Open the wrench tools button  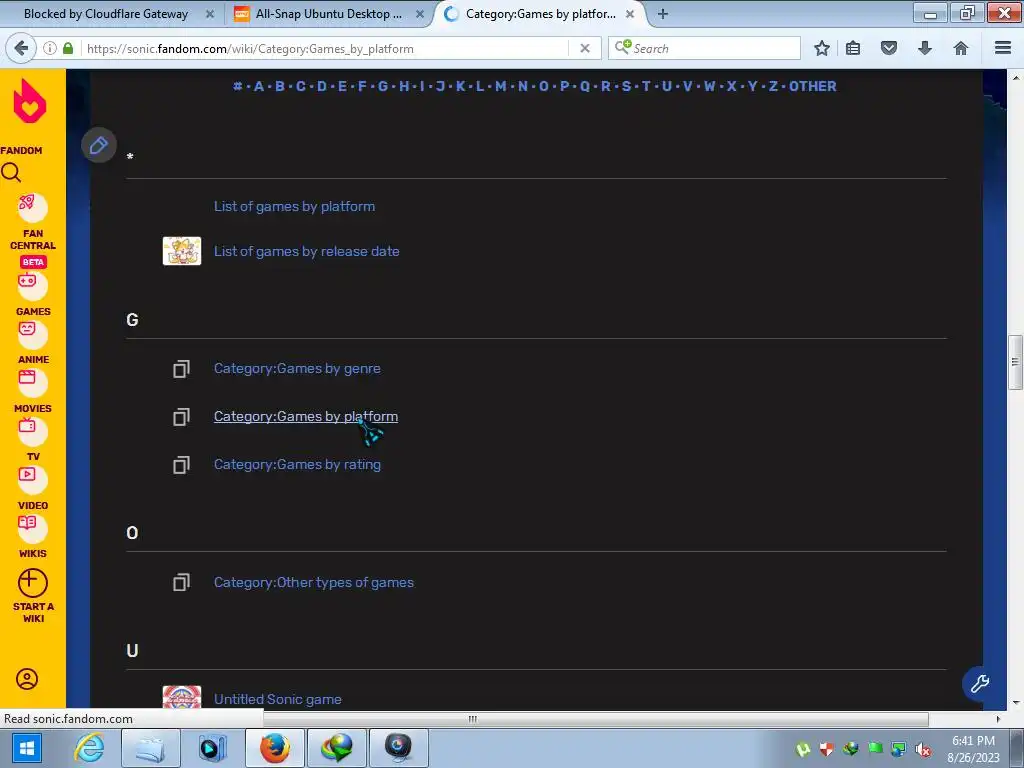tap(979, 683)
